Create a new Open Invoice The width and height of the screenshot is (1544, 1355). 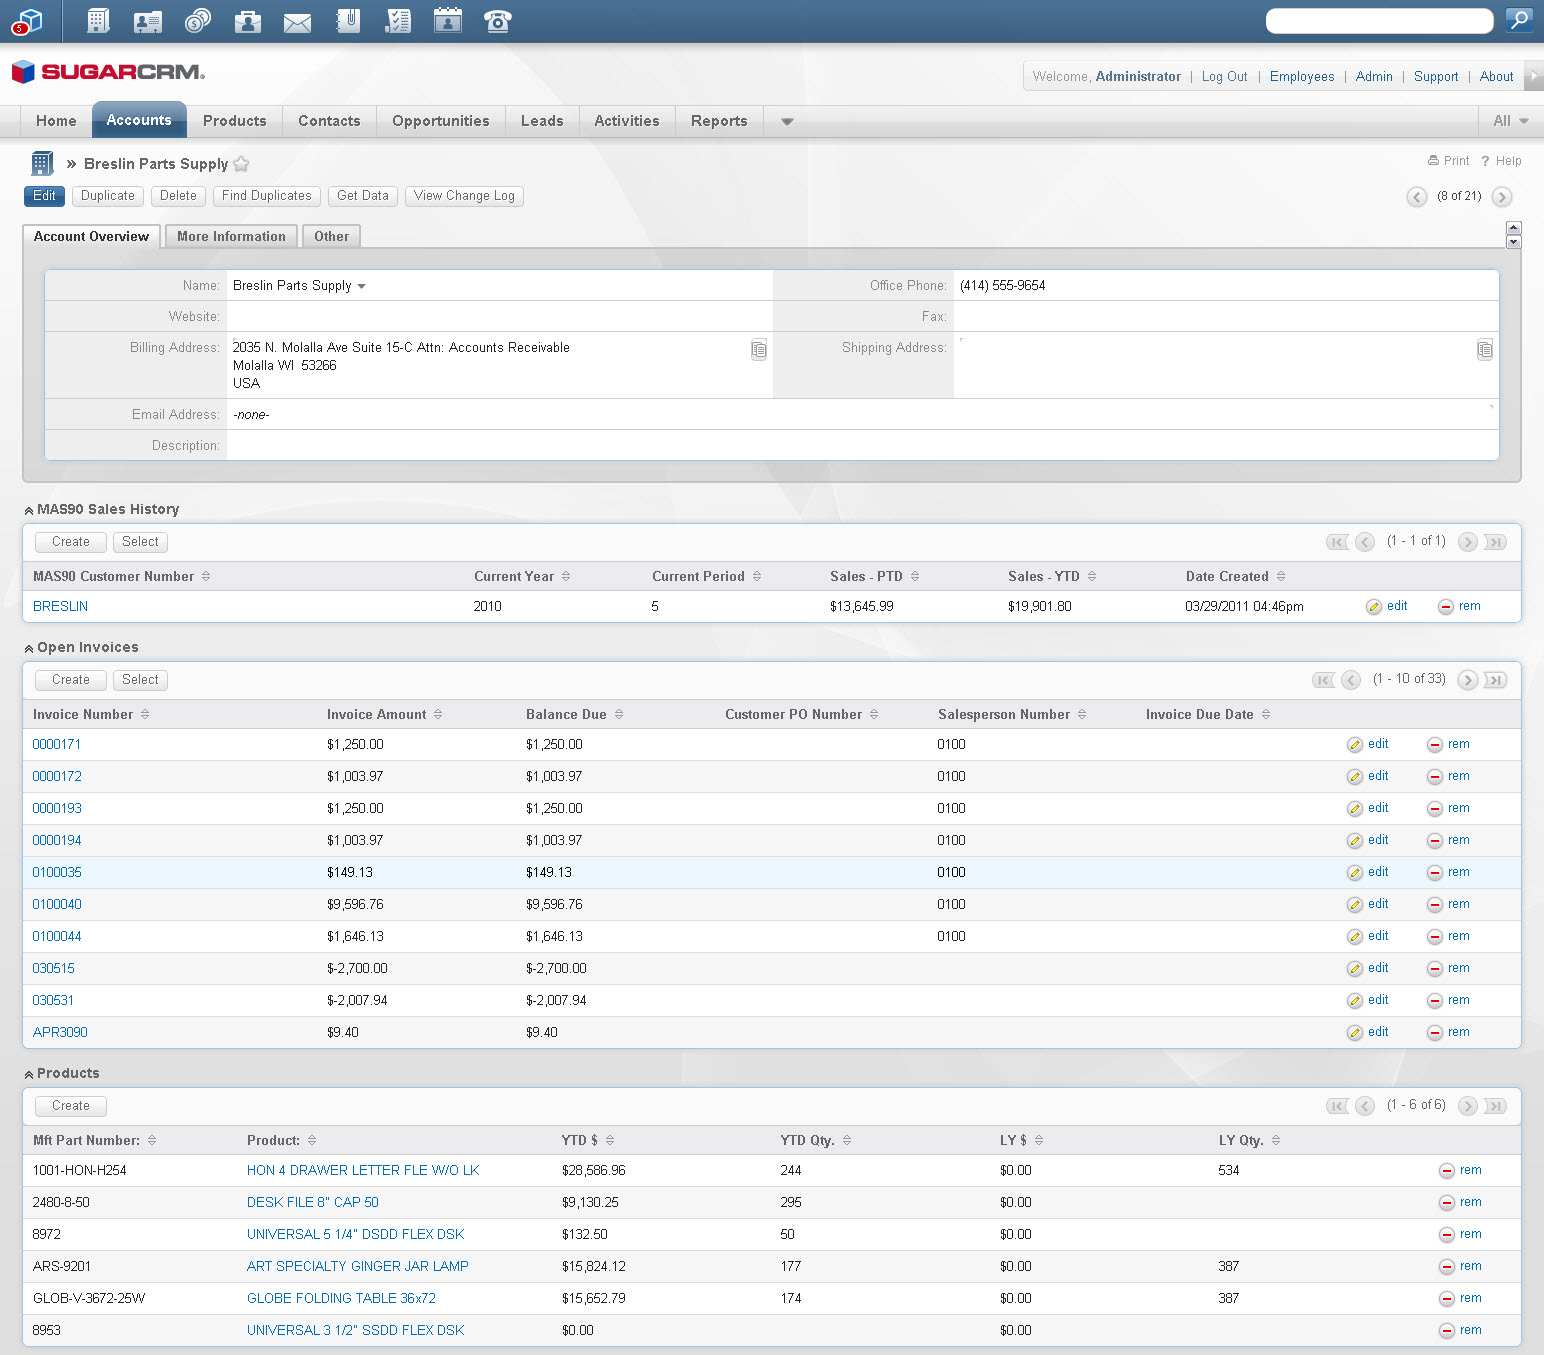71,680
